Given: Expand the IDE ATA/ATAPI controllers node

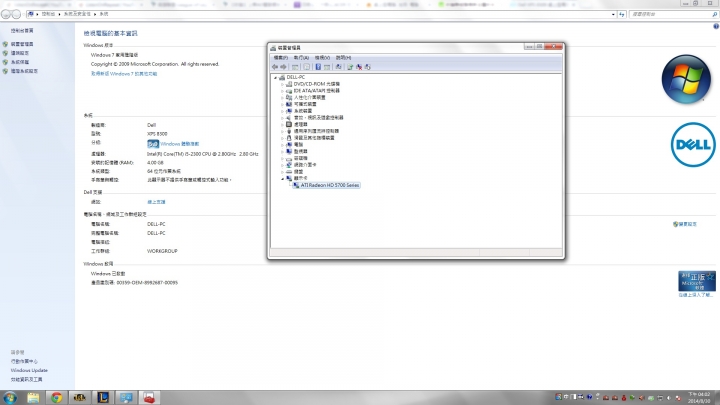Looking at the screenshot, I should [x=282, y=91].
